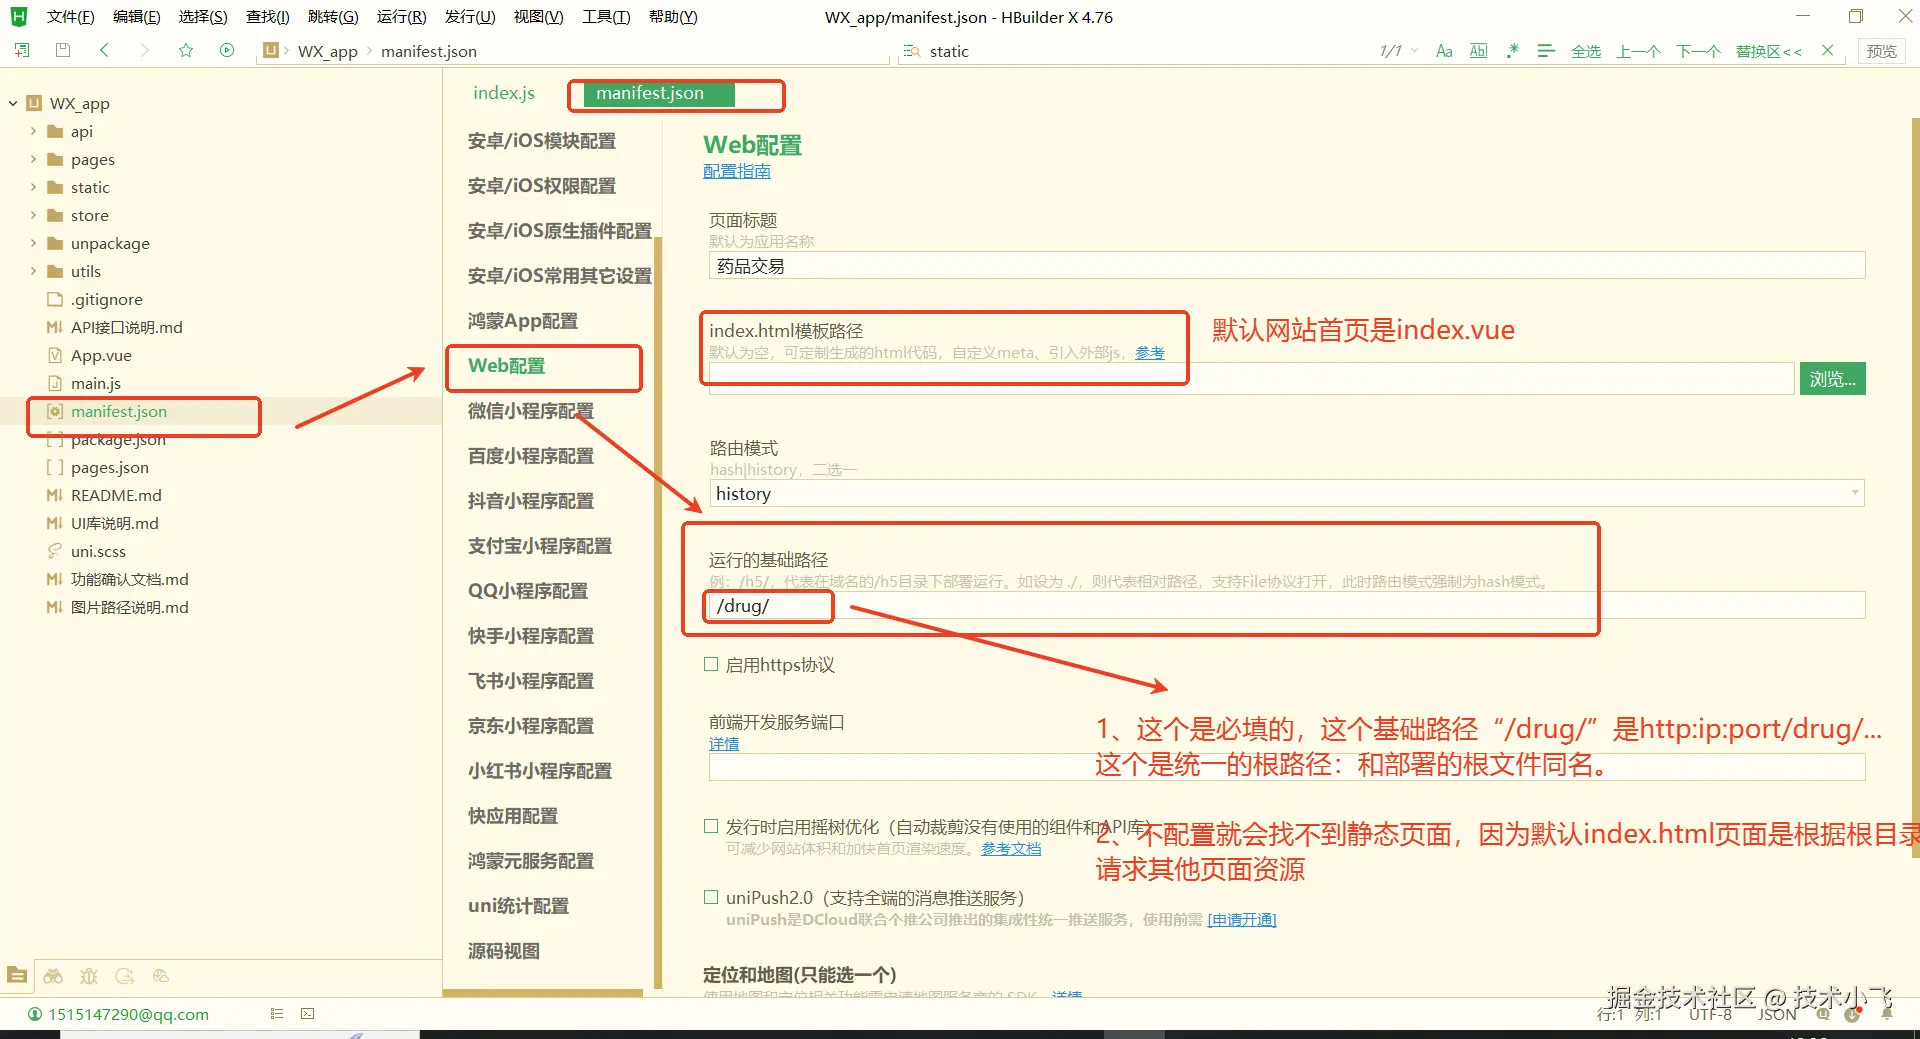
Task: Open the terminal icon in status bar
Action: point(308,1014)
